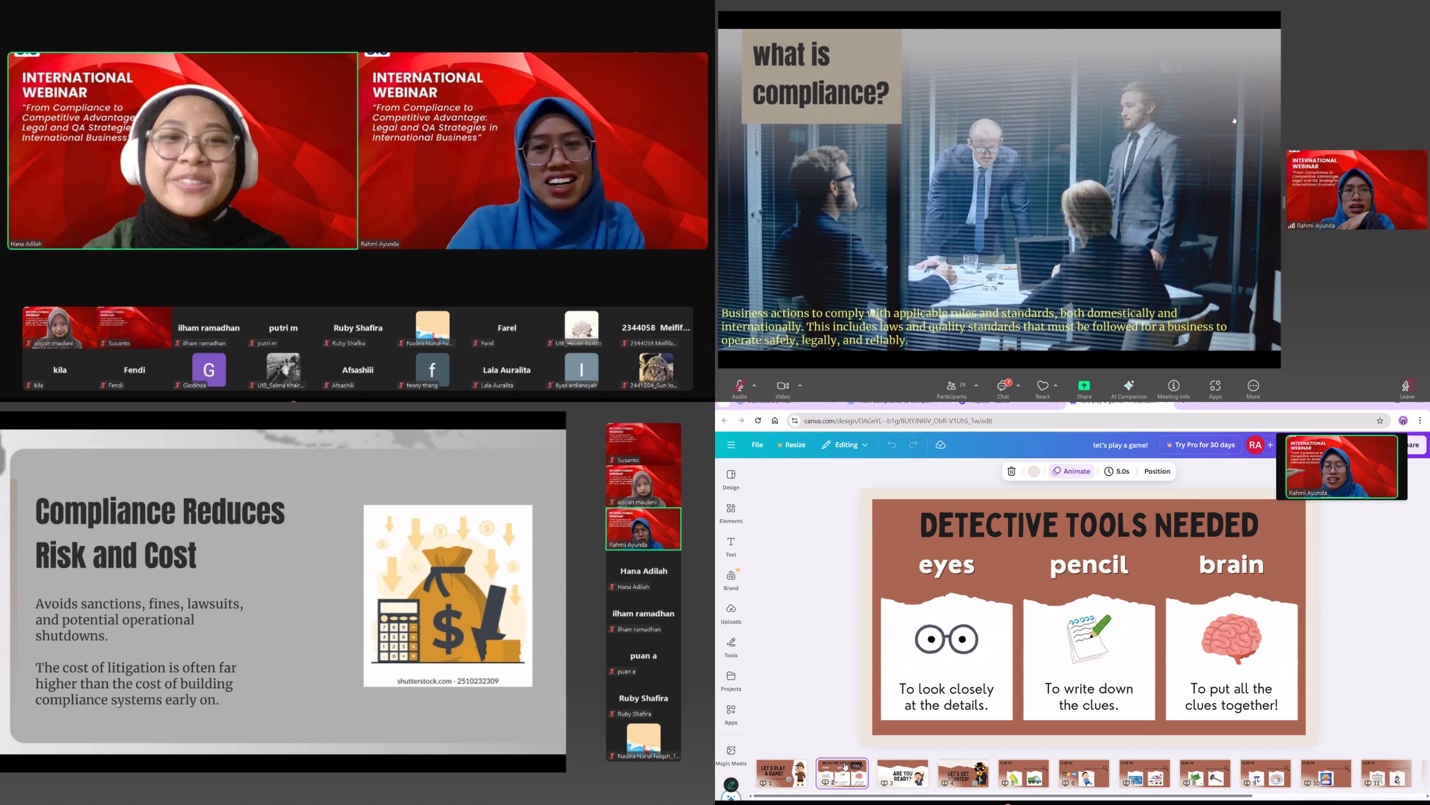Expand the arrow next to Chat
This screenshot has width=1430, height=805.
[1018, 386]
